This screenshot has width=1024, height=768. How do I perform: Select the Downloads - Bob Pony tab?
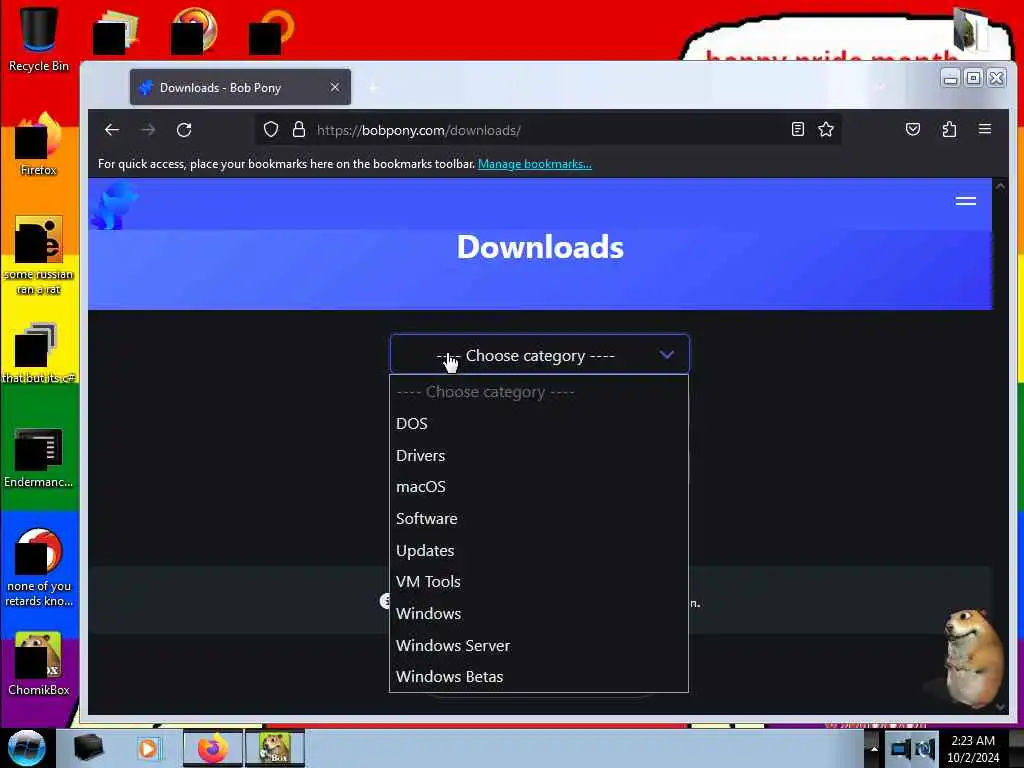[240, 88]
